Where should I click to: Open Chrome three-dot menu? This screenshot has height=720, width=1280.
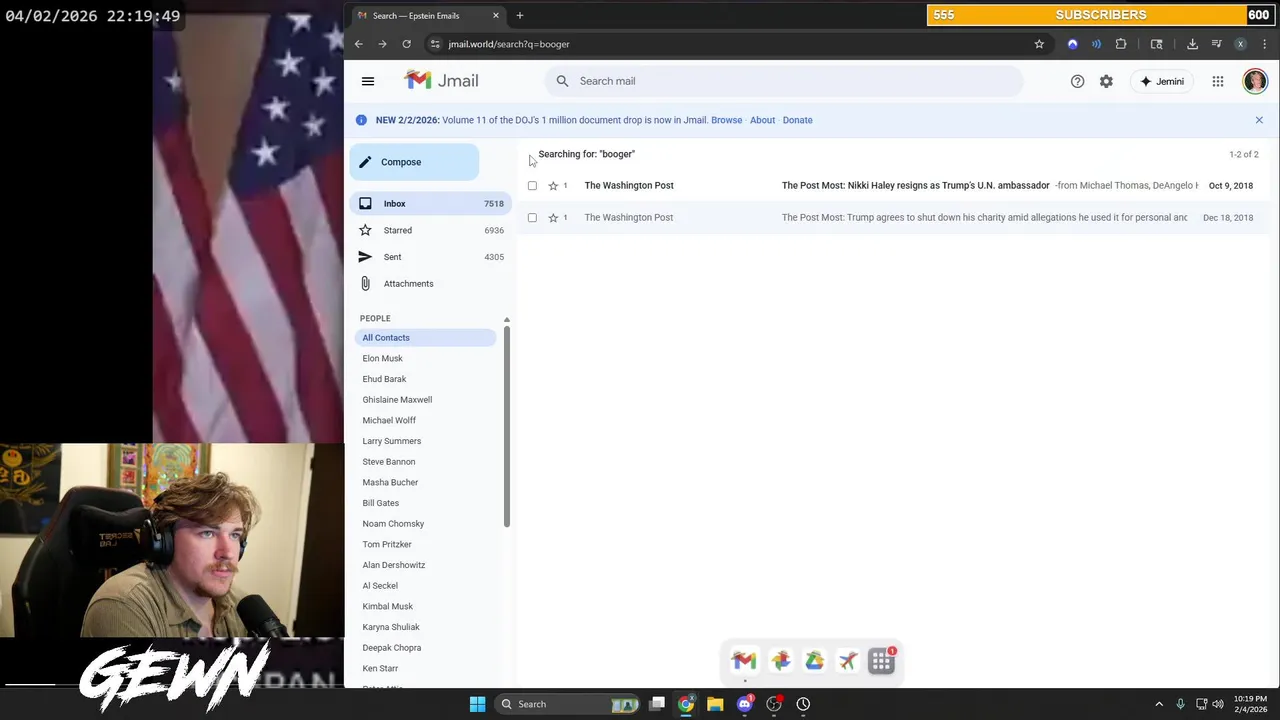[x=1264, y=44]
